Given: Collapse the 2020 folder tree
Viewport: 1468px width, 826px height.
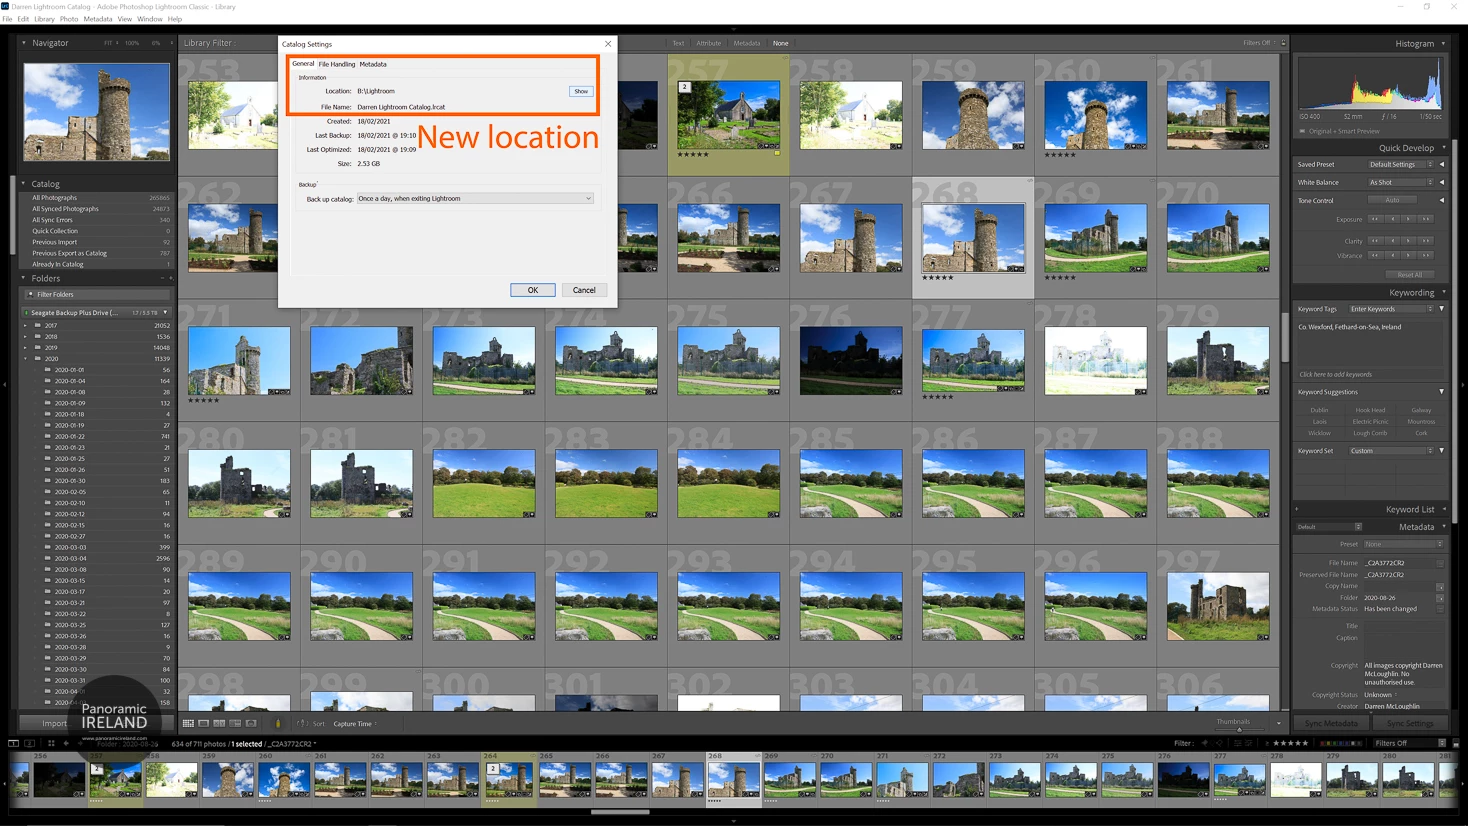Looking at the screenshot, I should pyautogui.click(x=26, y=358).
